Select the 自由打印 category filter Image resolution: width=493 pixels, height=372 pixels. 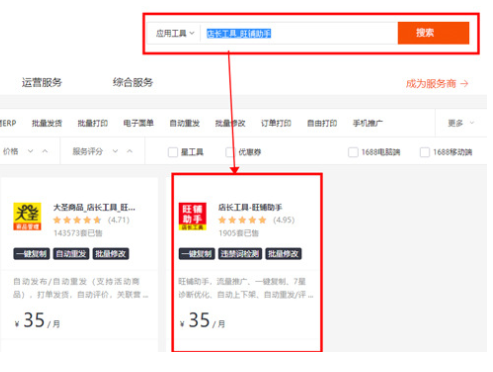coord(322,123)
